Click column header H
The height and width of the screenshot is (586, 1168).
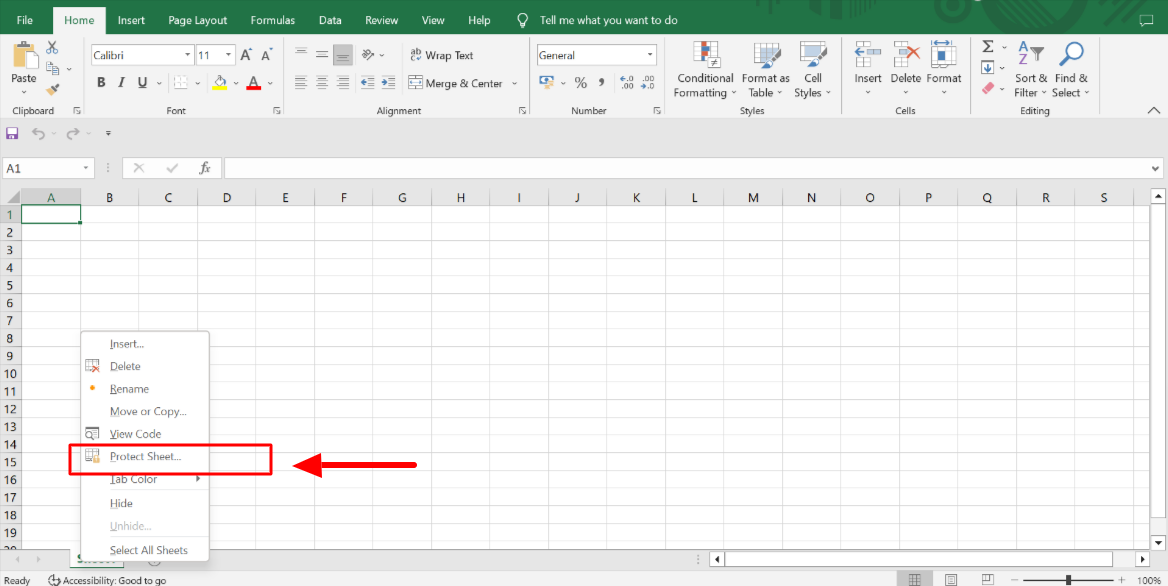pos(460,197)
